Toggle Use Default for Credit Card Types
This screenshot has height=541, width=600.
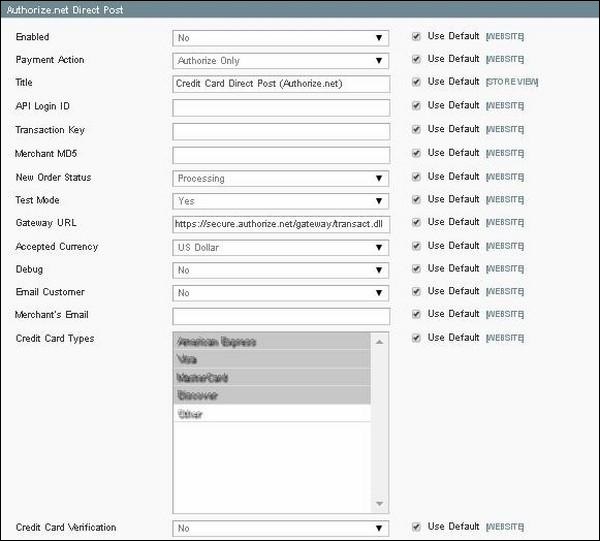(x=416, y=338)
